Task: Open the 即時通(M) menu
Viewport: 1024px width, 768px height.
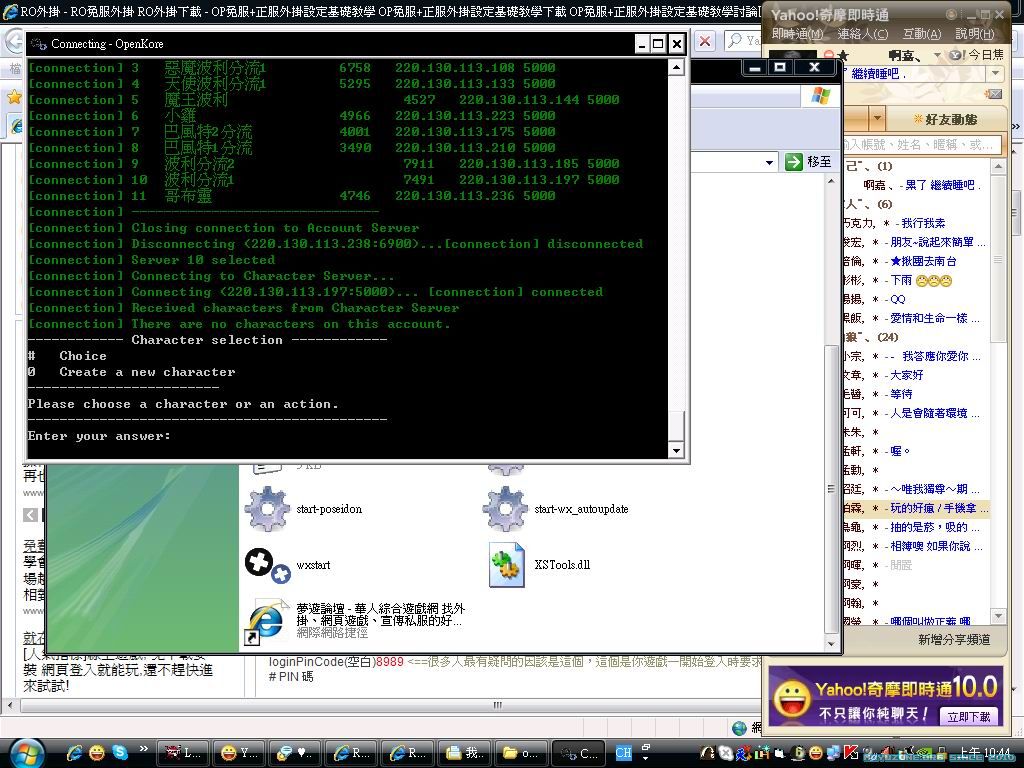Action: 797,34
